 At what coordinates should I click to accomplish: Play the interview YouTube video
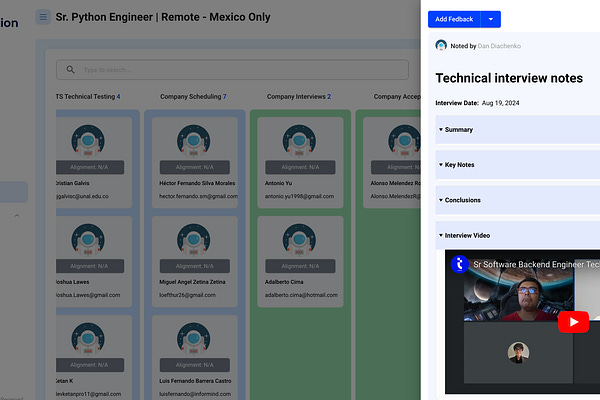573,322
